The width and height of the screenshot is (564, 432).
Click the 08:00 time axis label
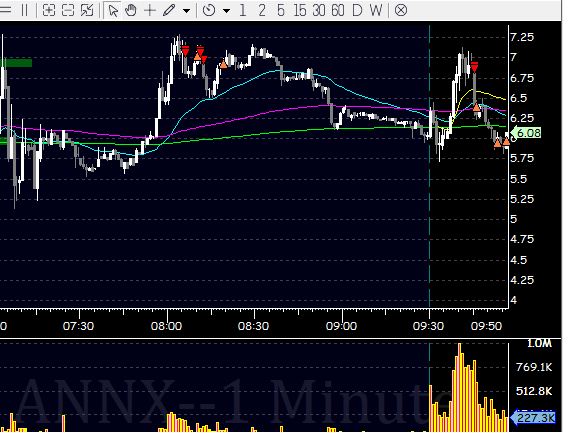(x=166, y=326)
